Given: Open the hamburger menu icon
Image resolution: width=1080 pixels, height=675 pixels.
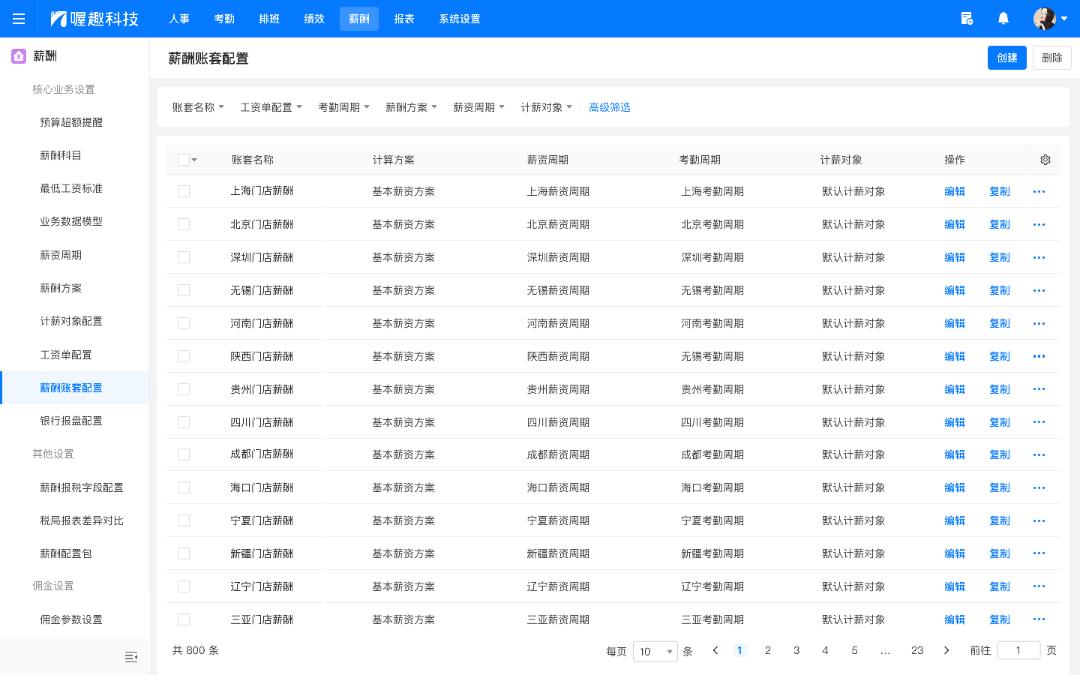Looking at the screenshot, I should [18, 19].
